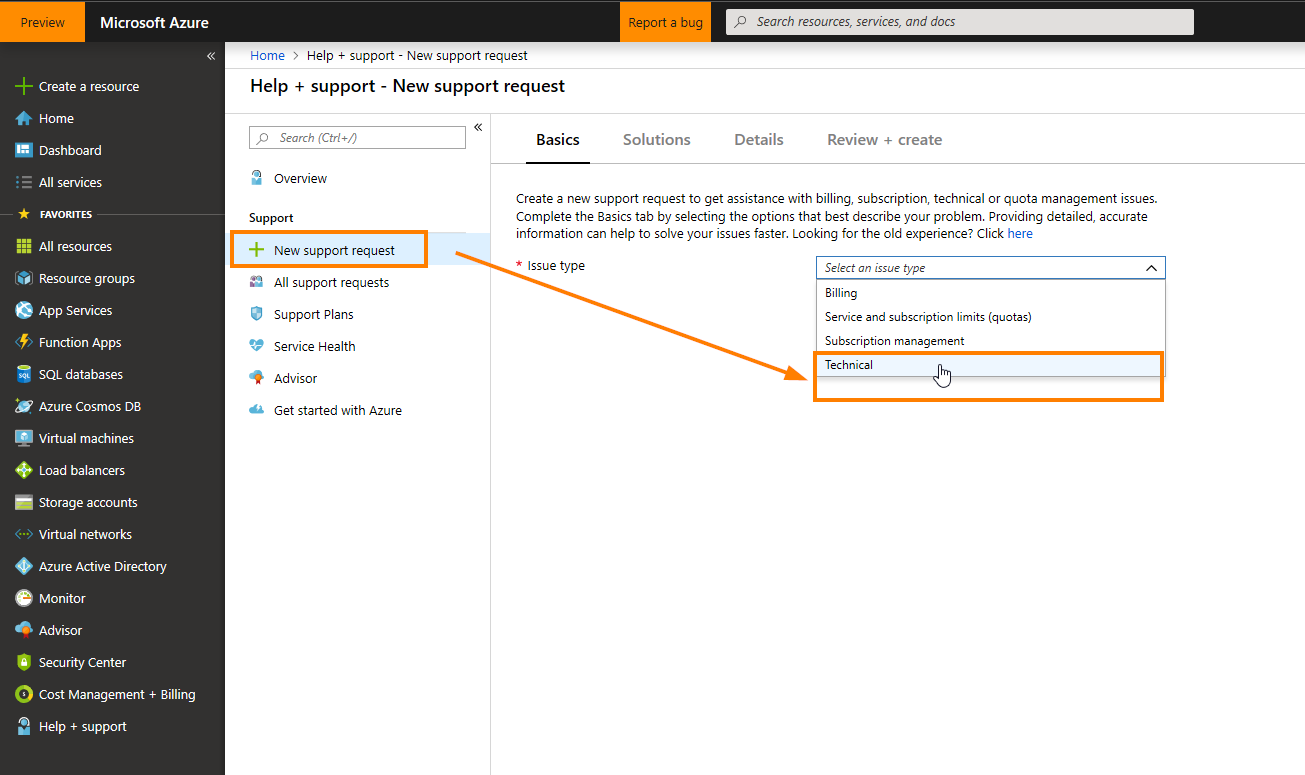Viewport: 1305px width, 775px height.
Task: Click the SQL databases icon
Action: [x=24, y=375]
